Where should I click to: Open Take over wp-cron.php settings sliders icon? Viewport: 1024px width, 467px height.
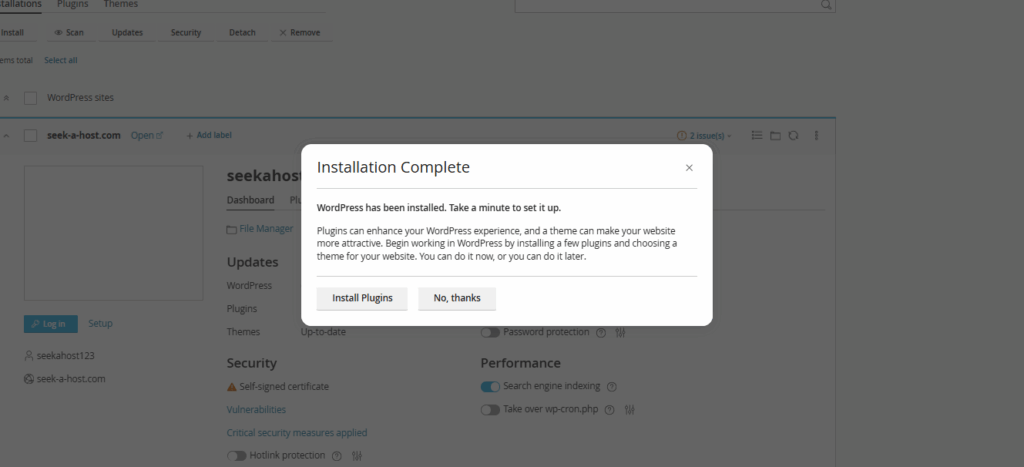click(630, 410)
